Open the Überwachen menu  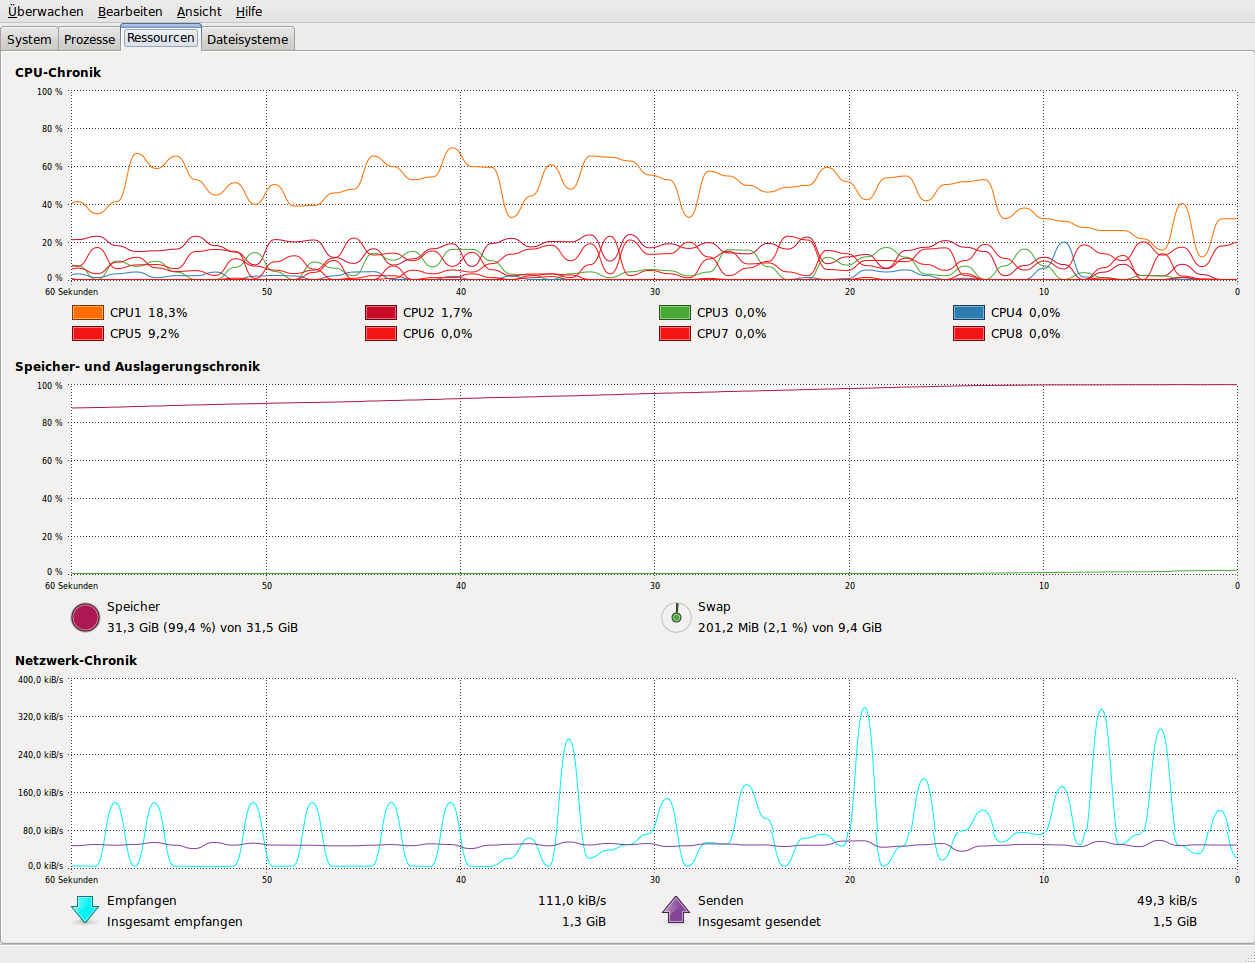click(x=46, y=12)
